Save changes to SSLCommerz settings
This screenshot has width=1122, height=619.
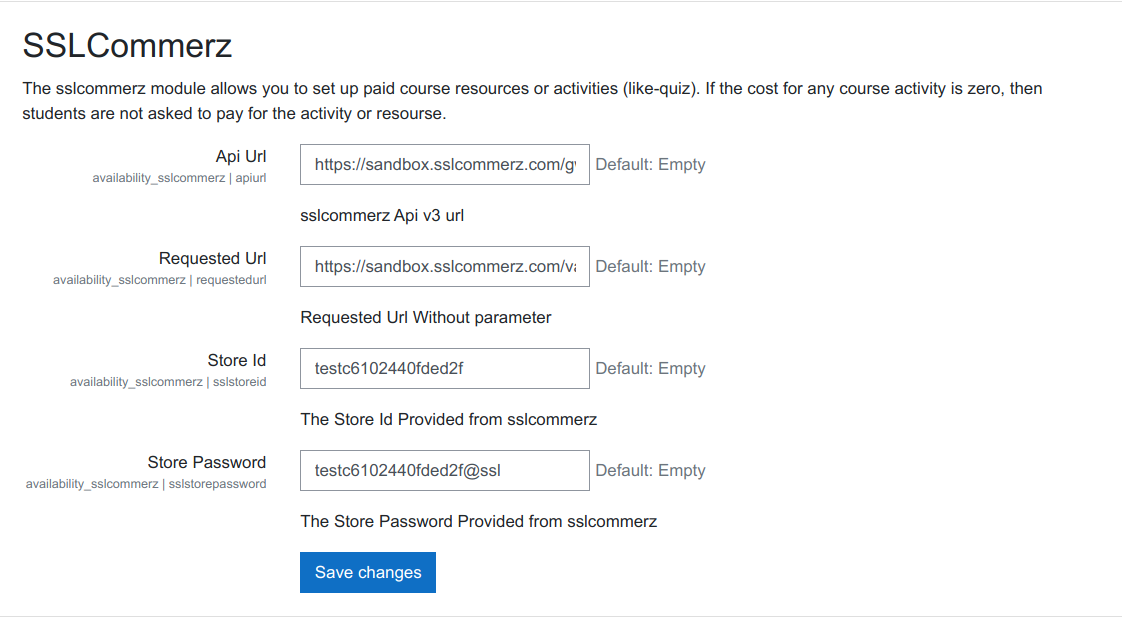[368, 572]
